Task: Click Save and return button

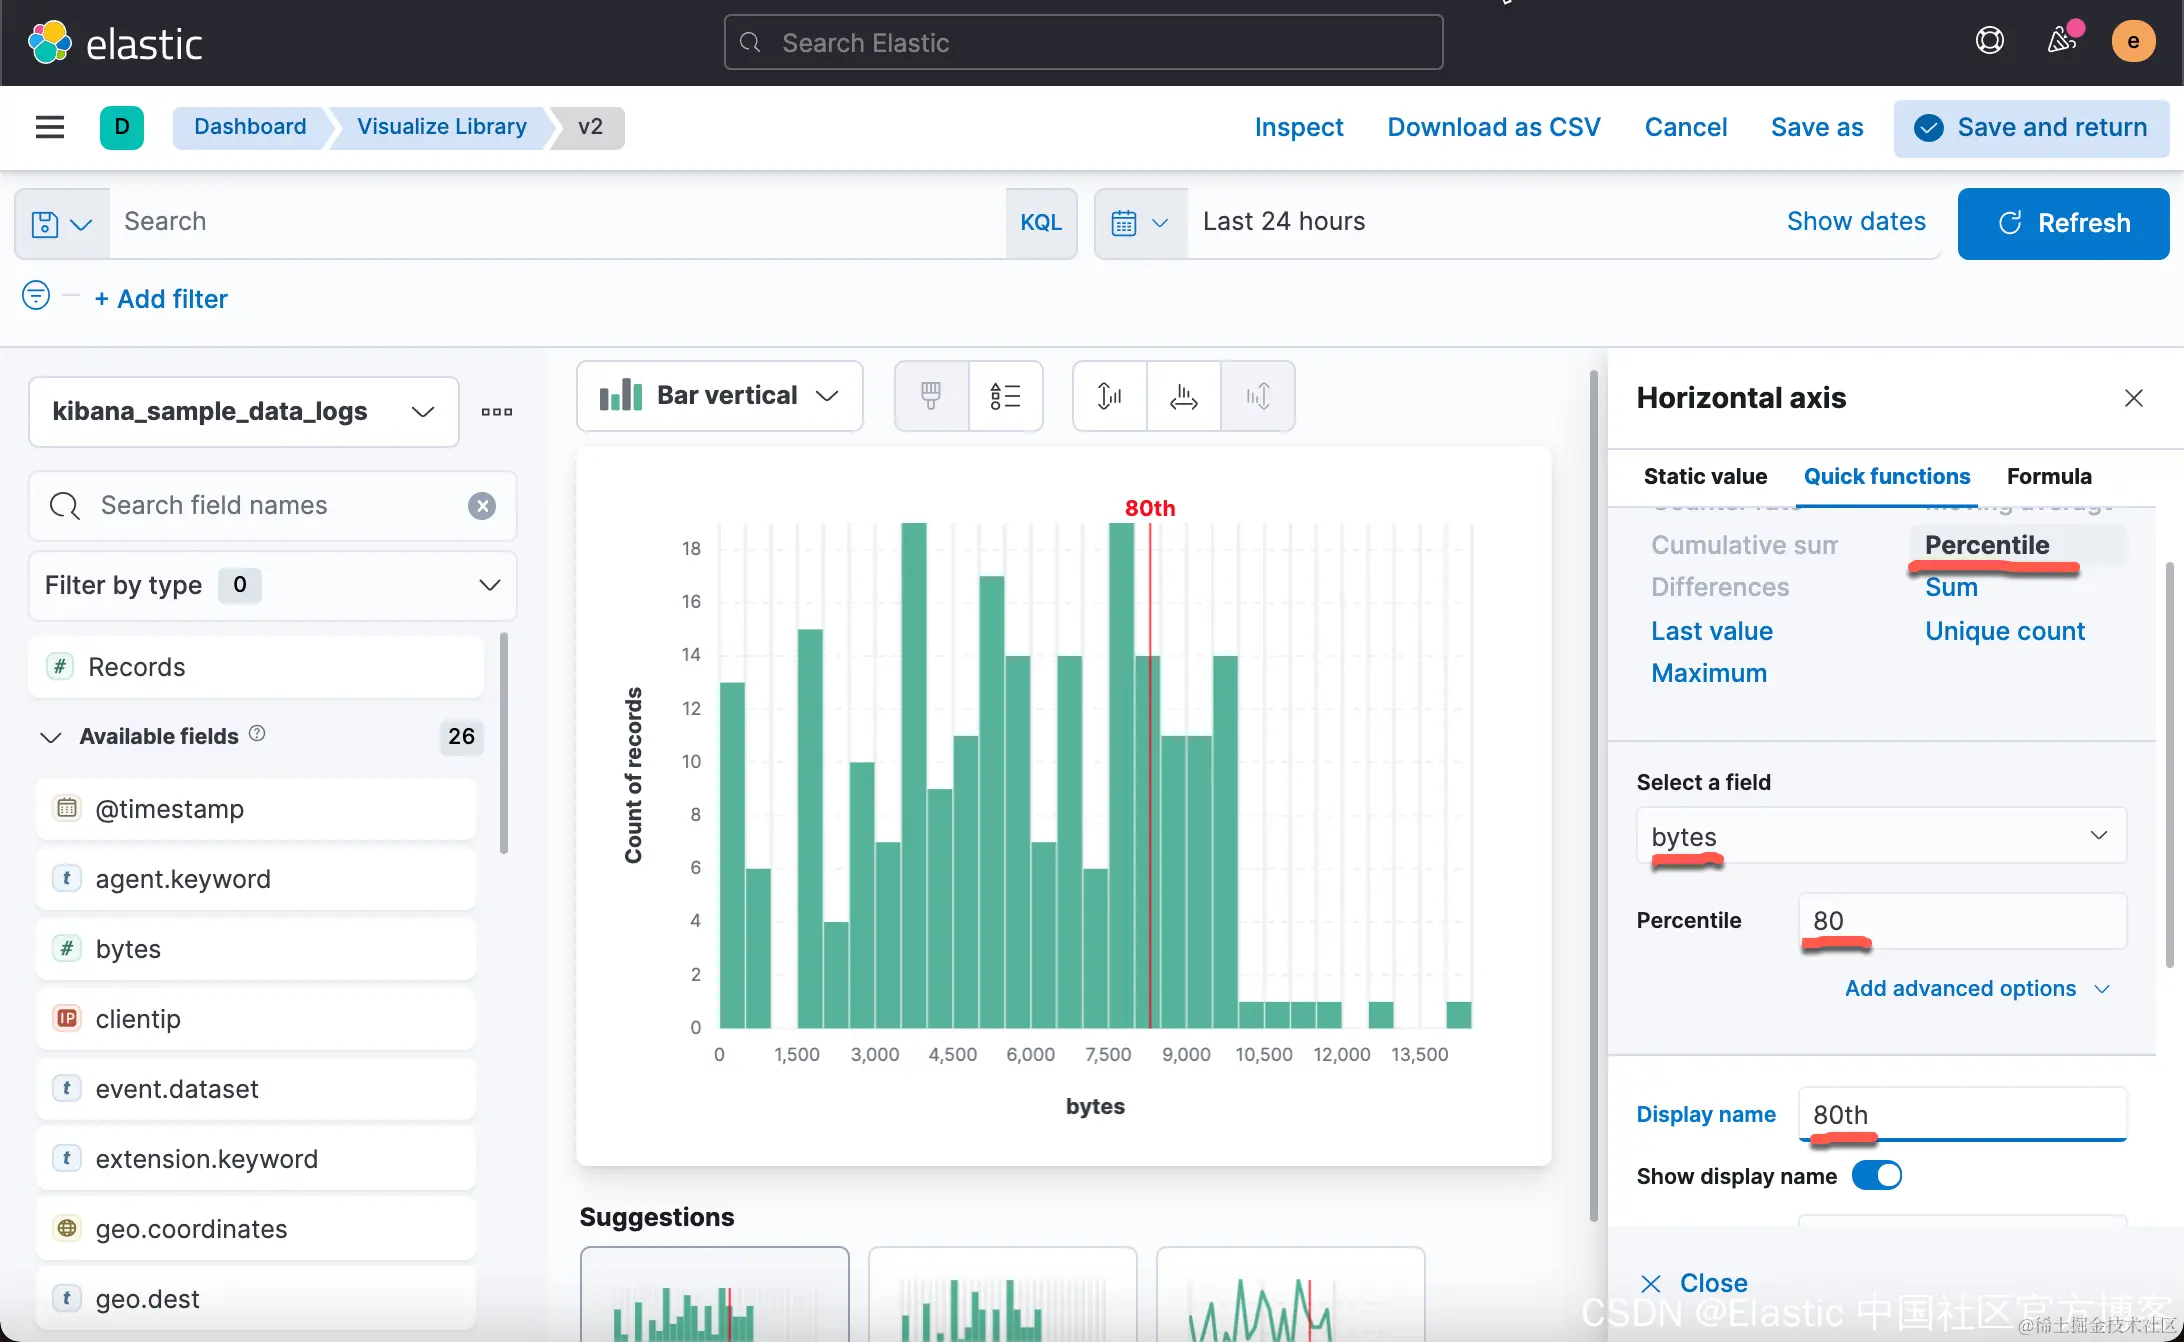Action: point(2031,128)
